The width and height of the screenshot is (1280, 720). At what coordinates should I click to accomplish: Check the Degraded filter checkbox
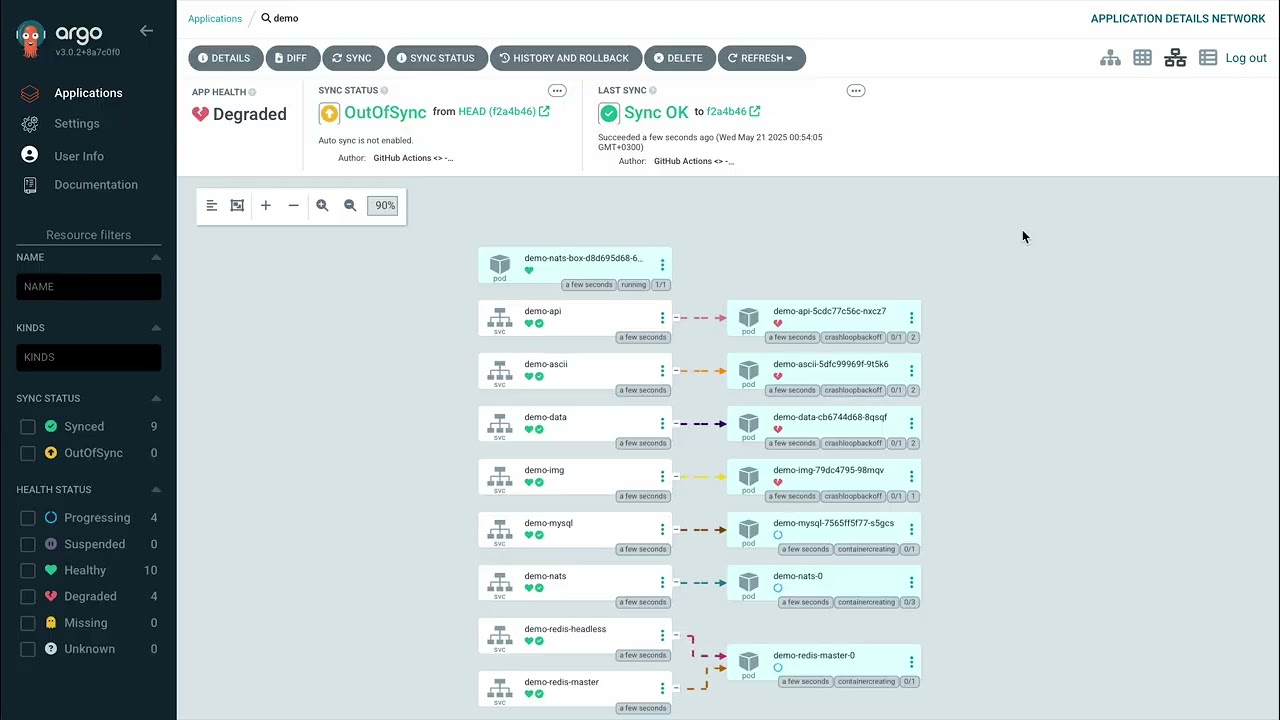click(x=28, y=596)
